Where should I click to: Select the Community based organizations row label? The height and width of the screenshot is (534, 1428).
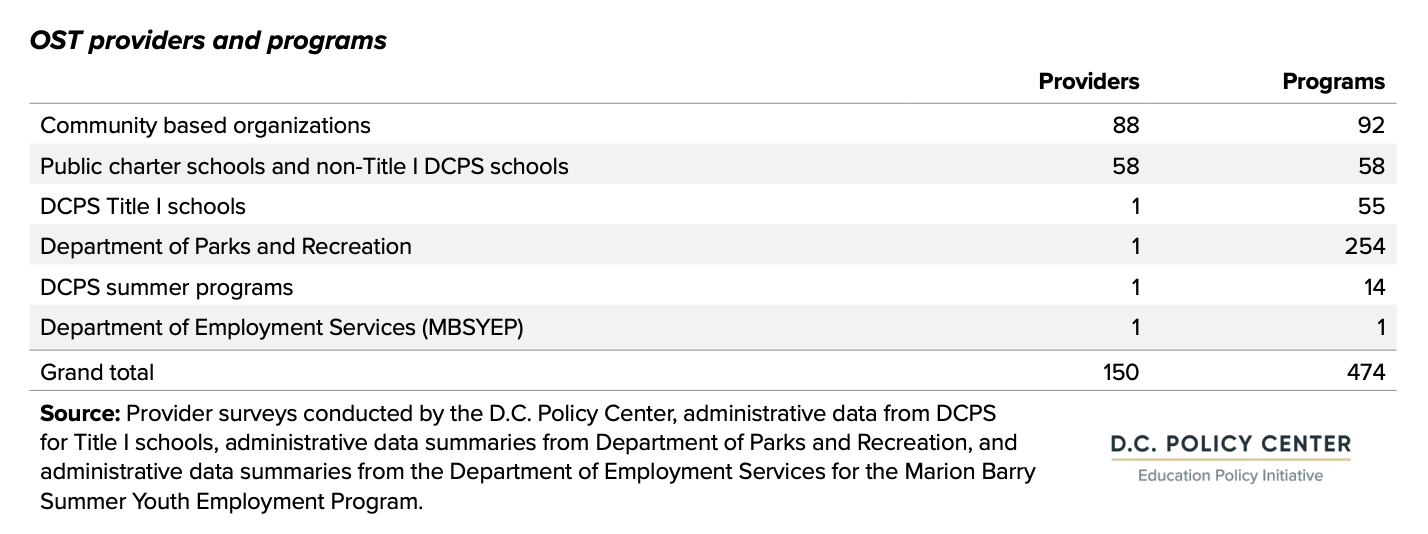[205, 125]
